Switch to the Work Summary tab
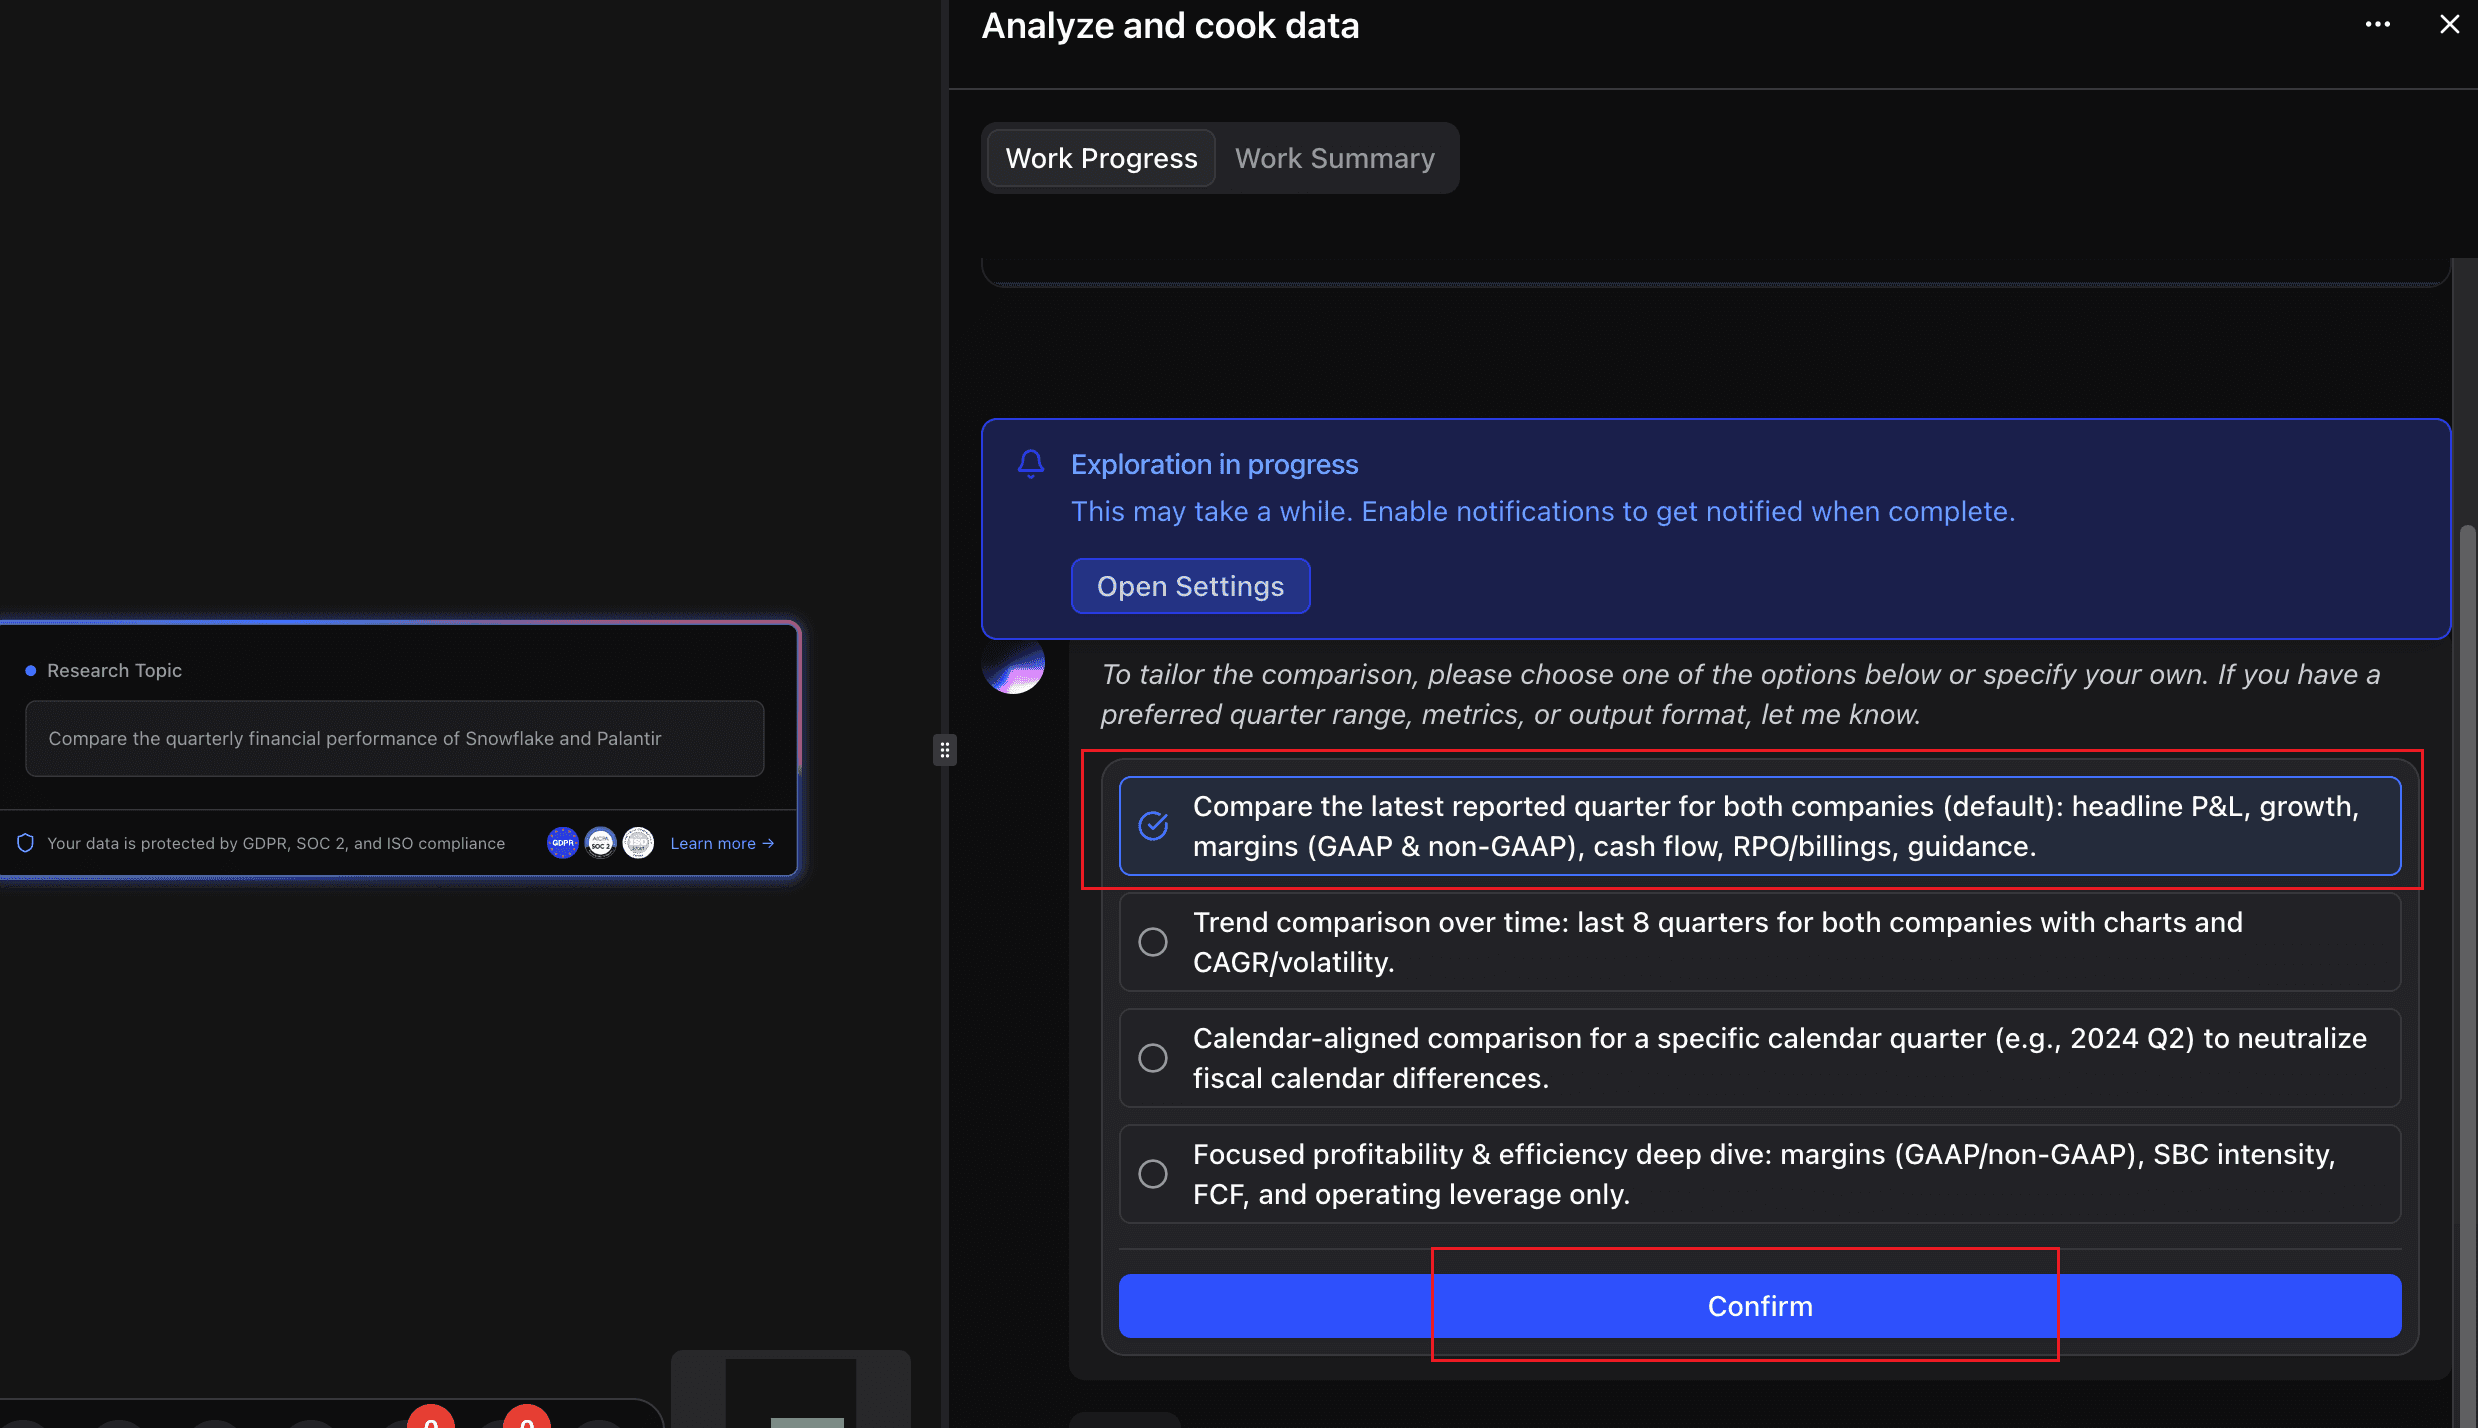Image resolution: width=2478 pixels, height=1428 pixels. [x=1334, y=158]
